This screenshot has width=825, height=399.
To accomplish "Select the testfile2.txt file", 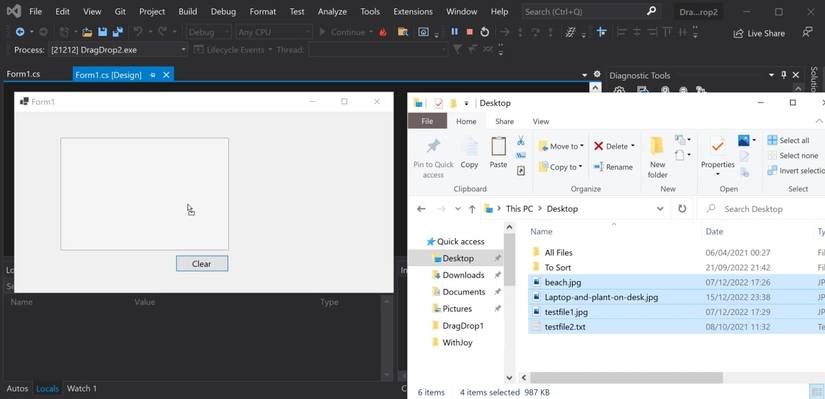I will 676,327.
